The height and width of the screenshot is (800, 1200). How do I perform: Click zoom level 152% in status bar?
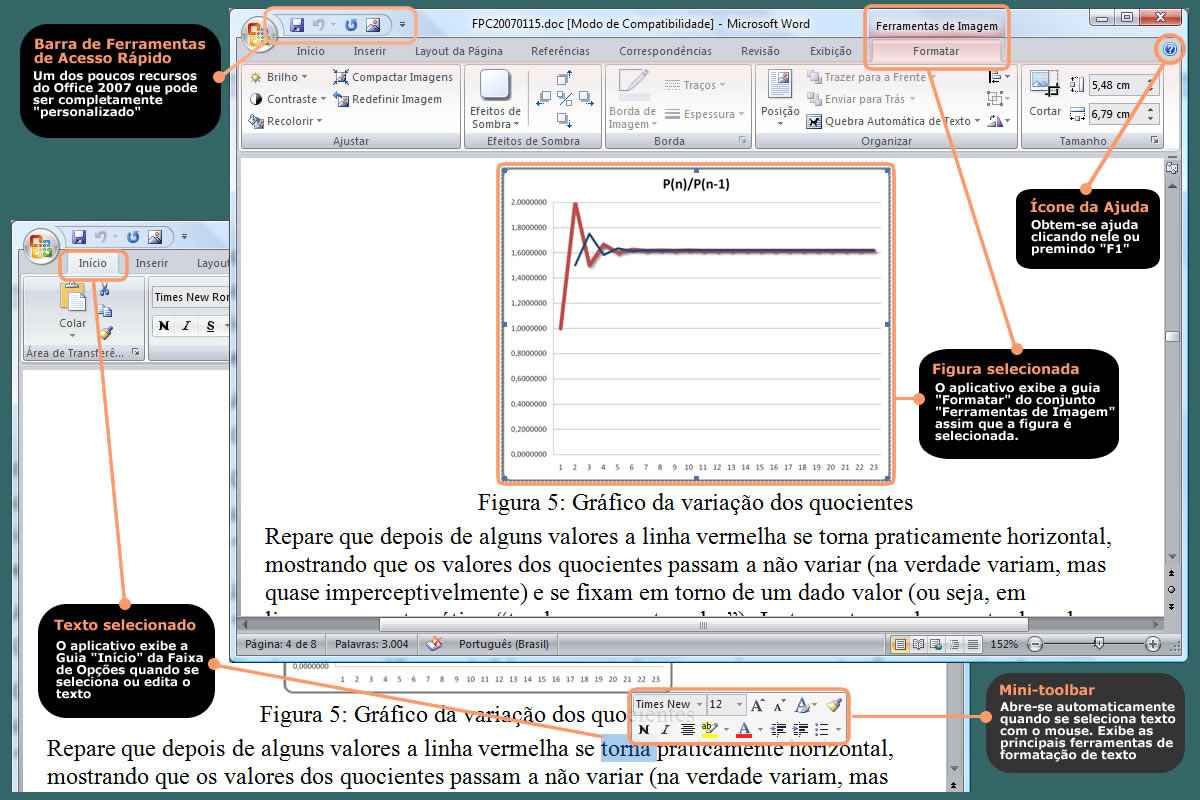click(1005, 645)
